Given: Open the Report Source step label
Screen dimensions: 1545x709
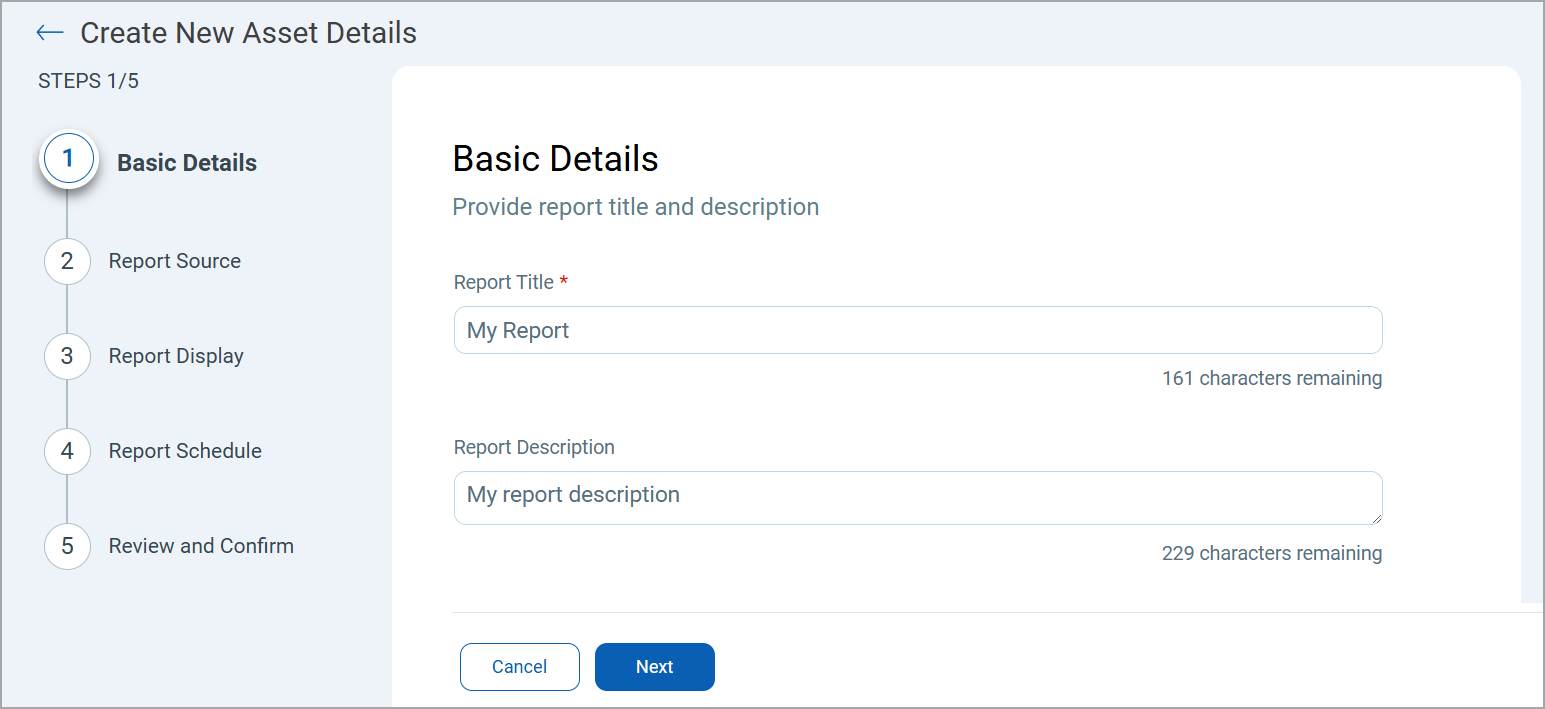Looking at the screenshot, I should [x=175, y=261].
